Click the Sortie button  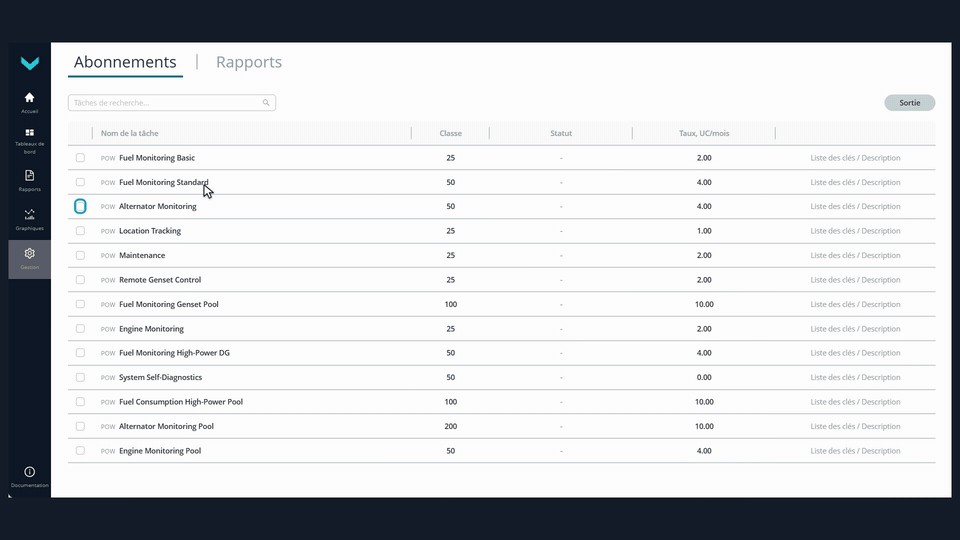pos(909,103)
